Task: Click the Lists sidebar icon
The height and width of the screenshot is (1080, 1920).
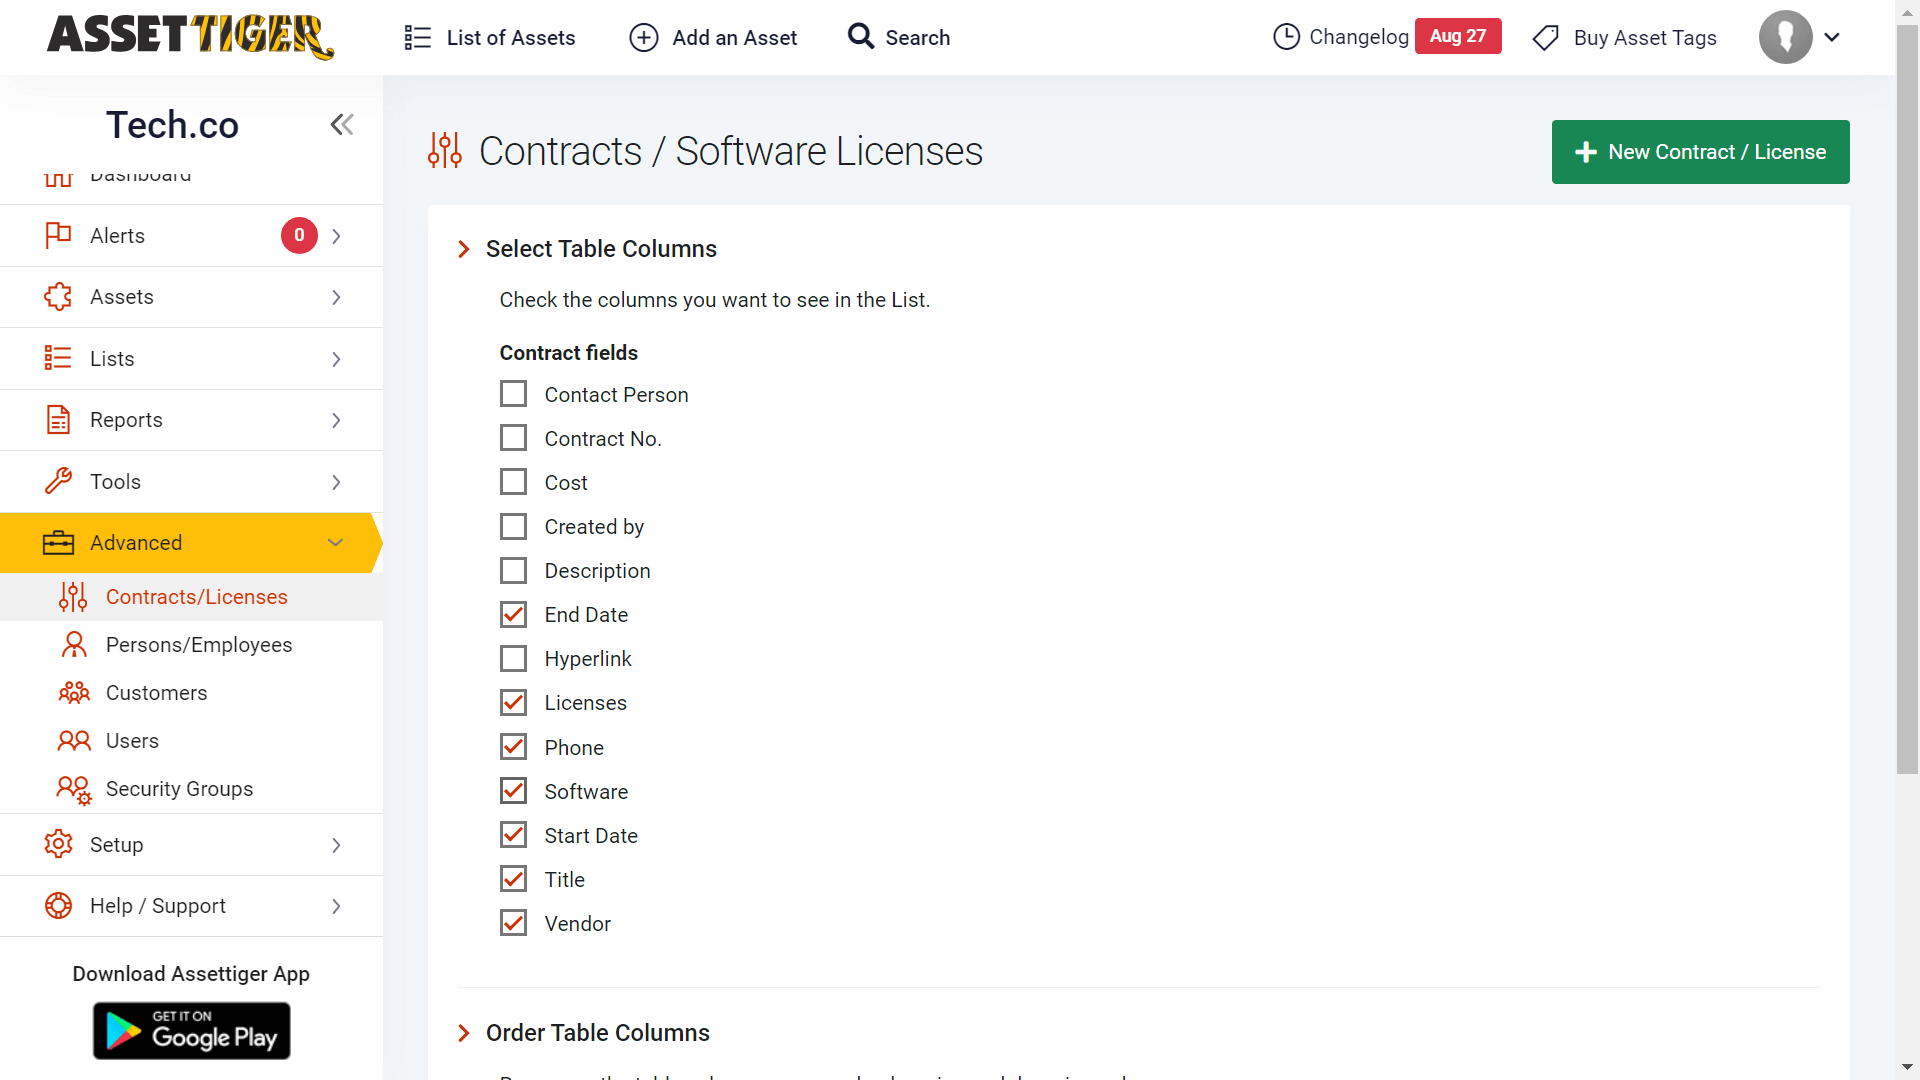Action: click(x=57, y=357)
